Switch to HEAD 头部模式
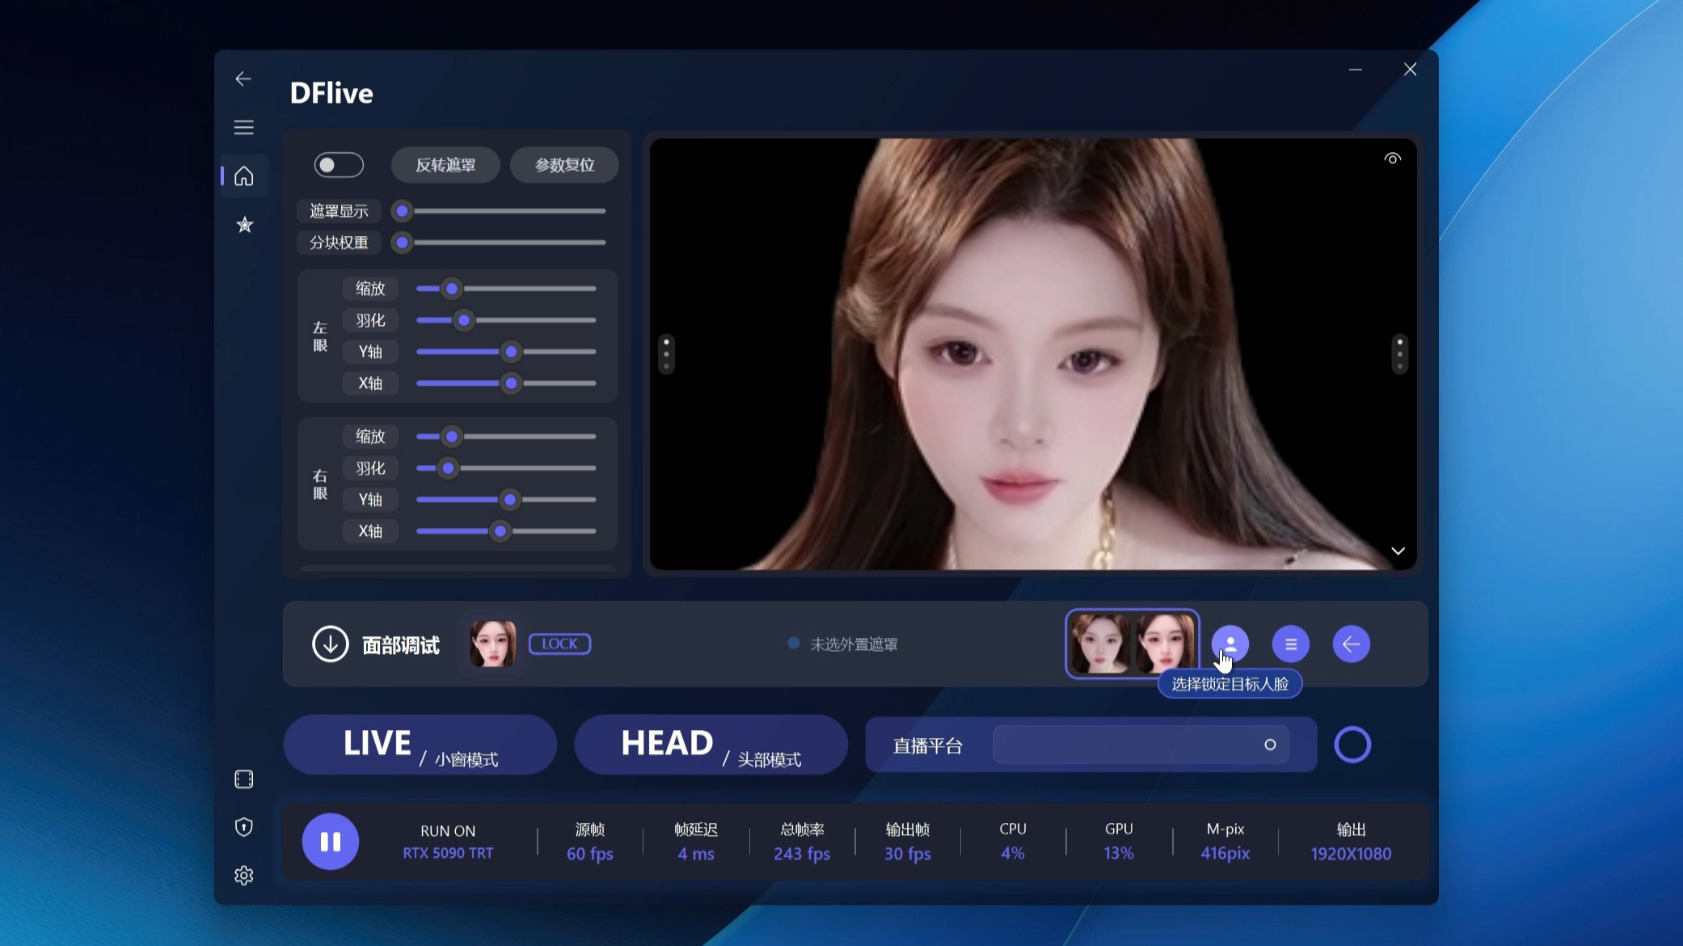1683x946 pixels. pyautogui.click(x=711, y=744)
